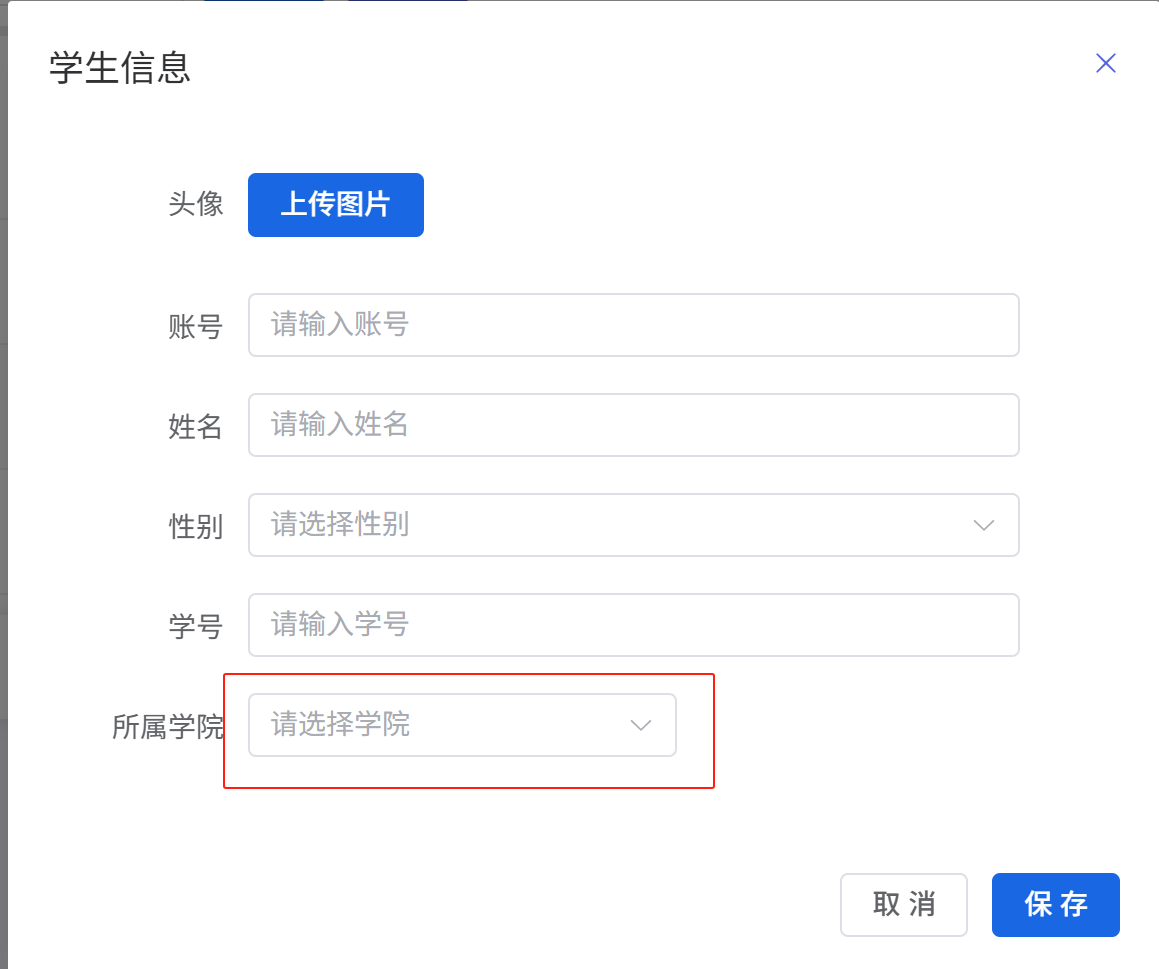Select the 学号 input field
Viewport: 1159px width, 969px height.
(x=633, y=625)
